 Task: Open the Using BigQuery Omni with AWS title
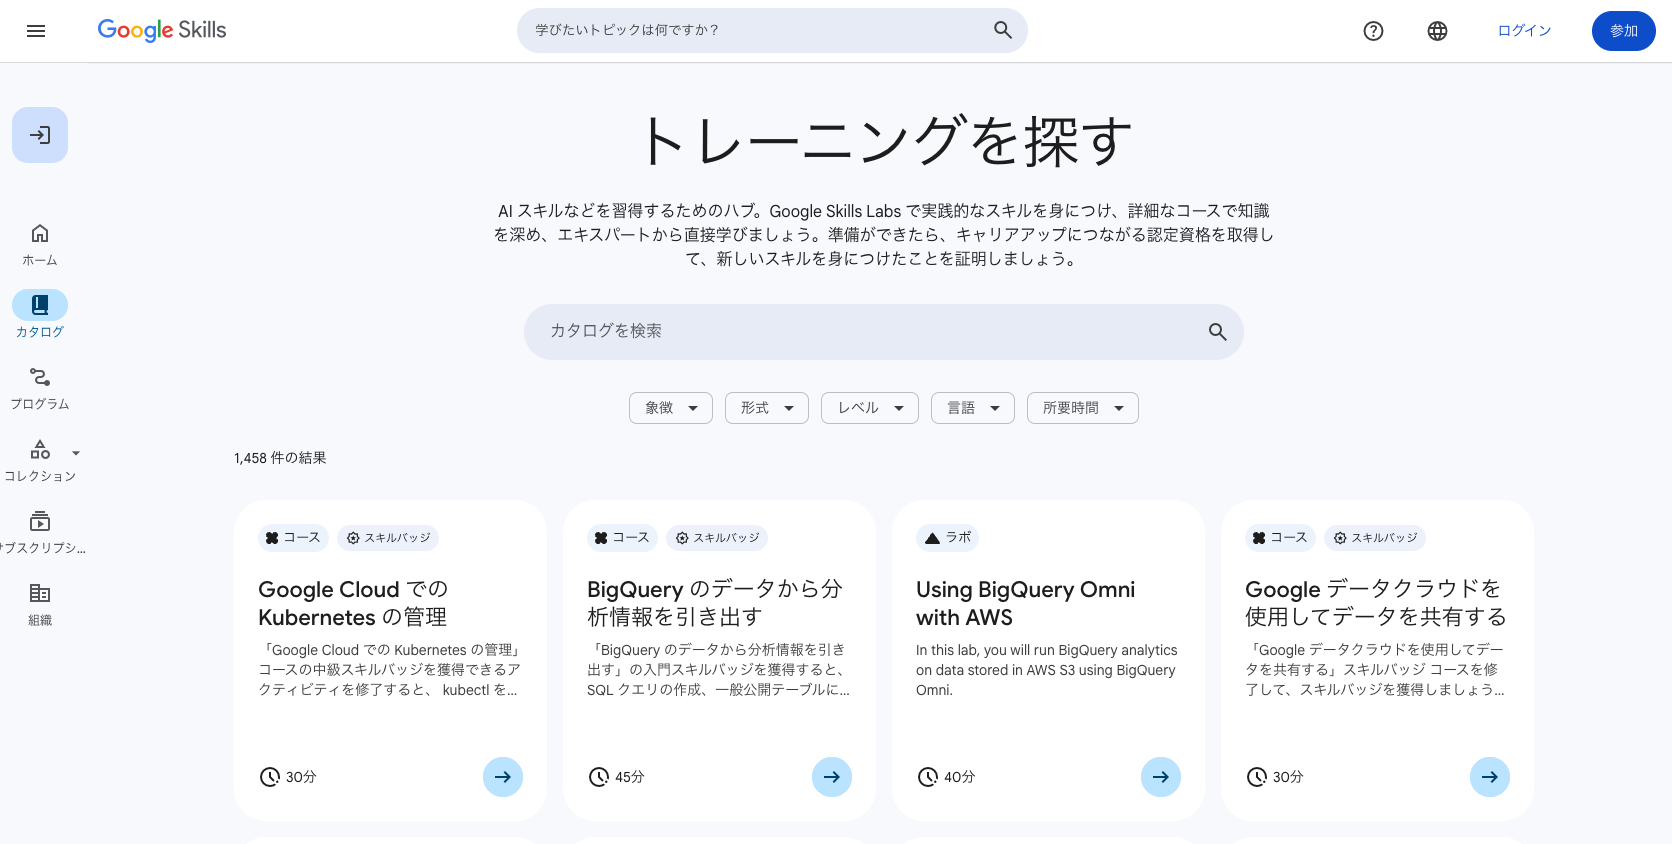tap(1026, 603)
